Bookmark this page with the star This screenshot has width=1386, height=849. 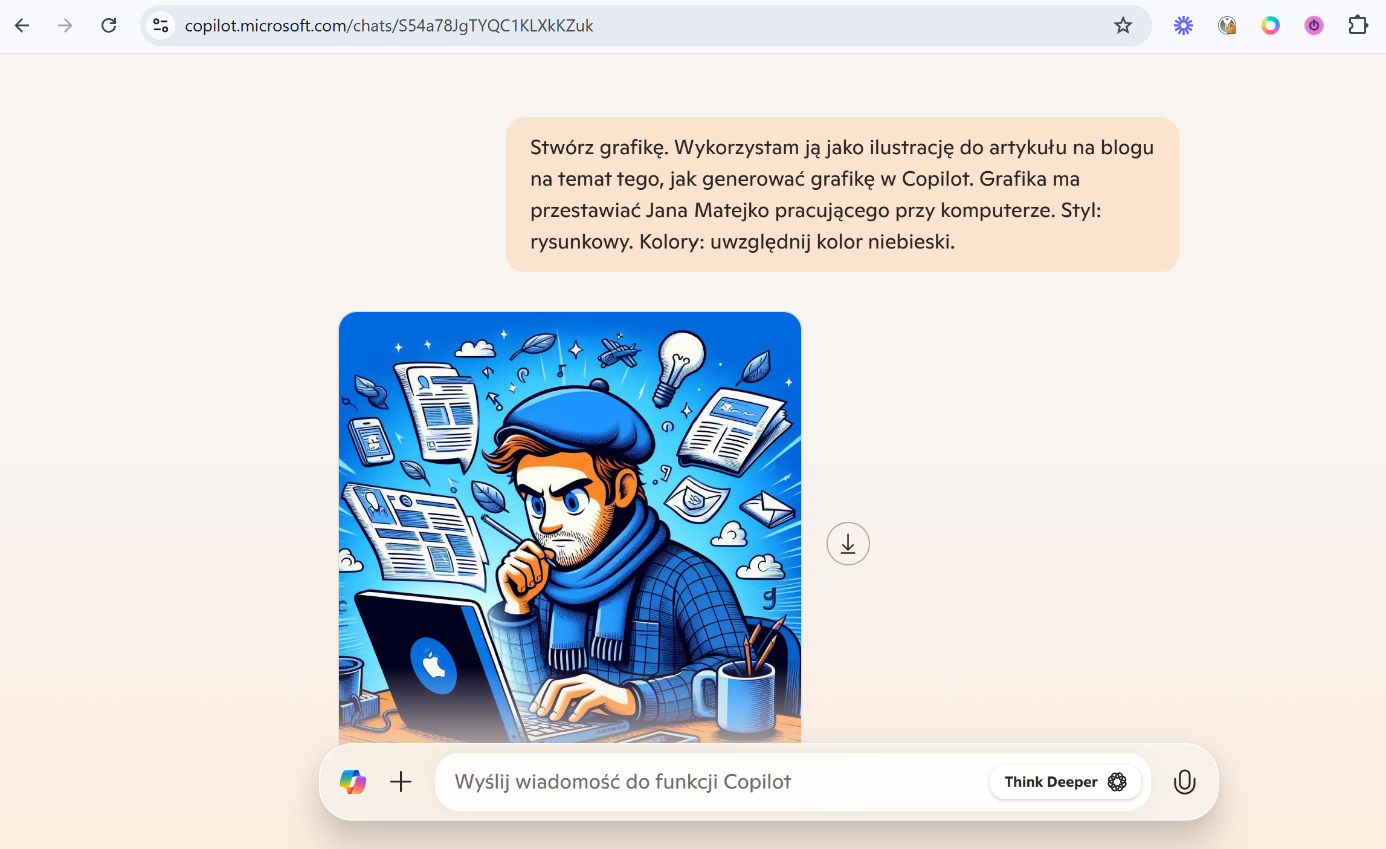[x=1123, y=26]
